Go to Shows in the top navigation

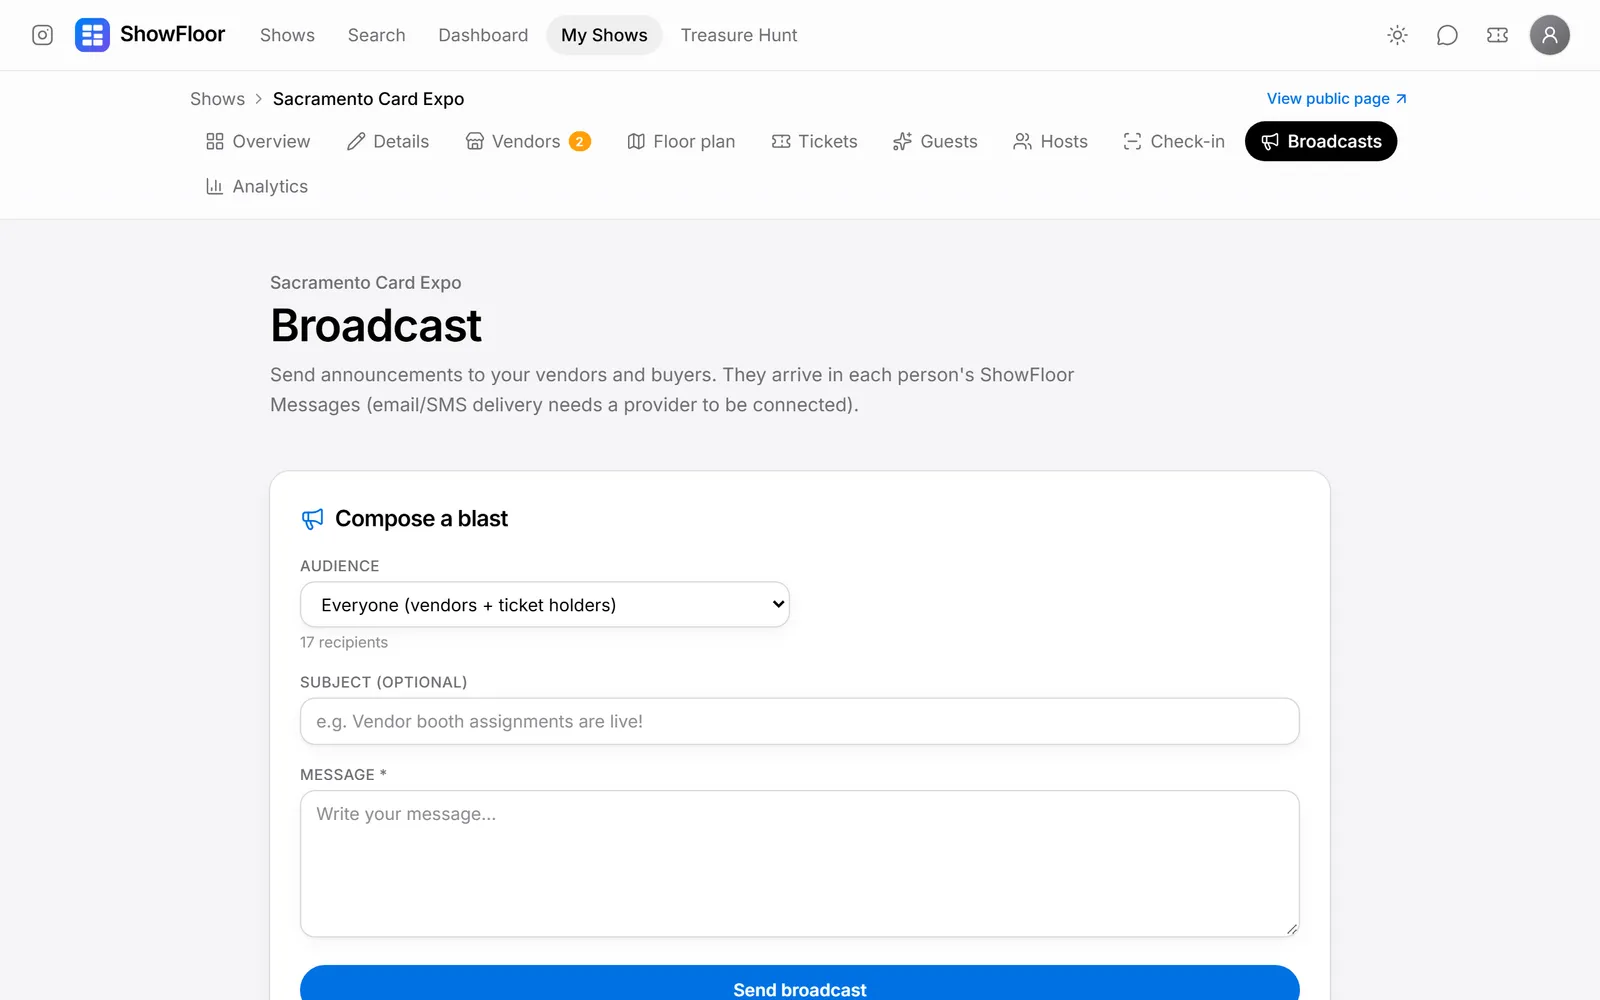287,35
